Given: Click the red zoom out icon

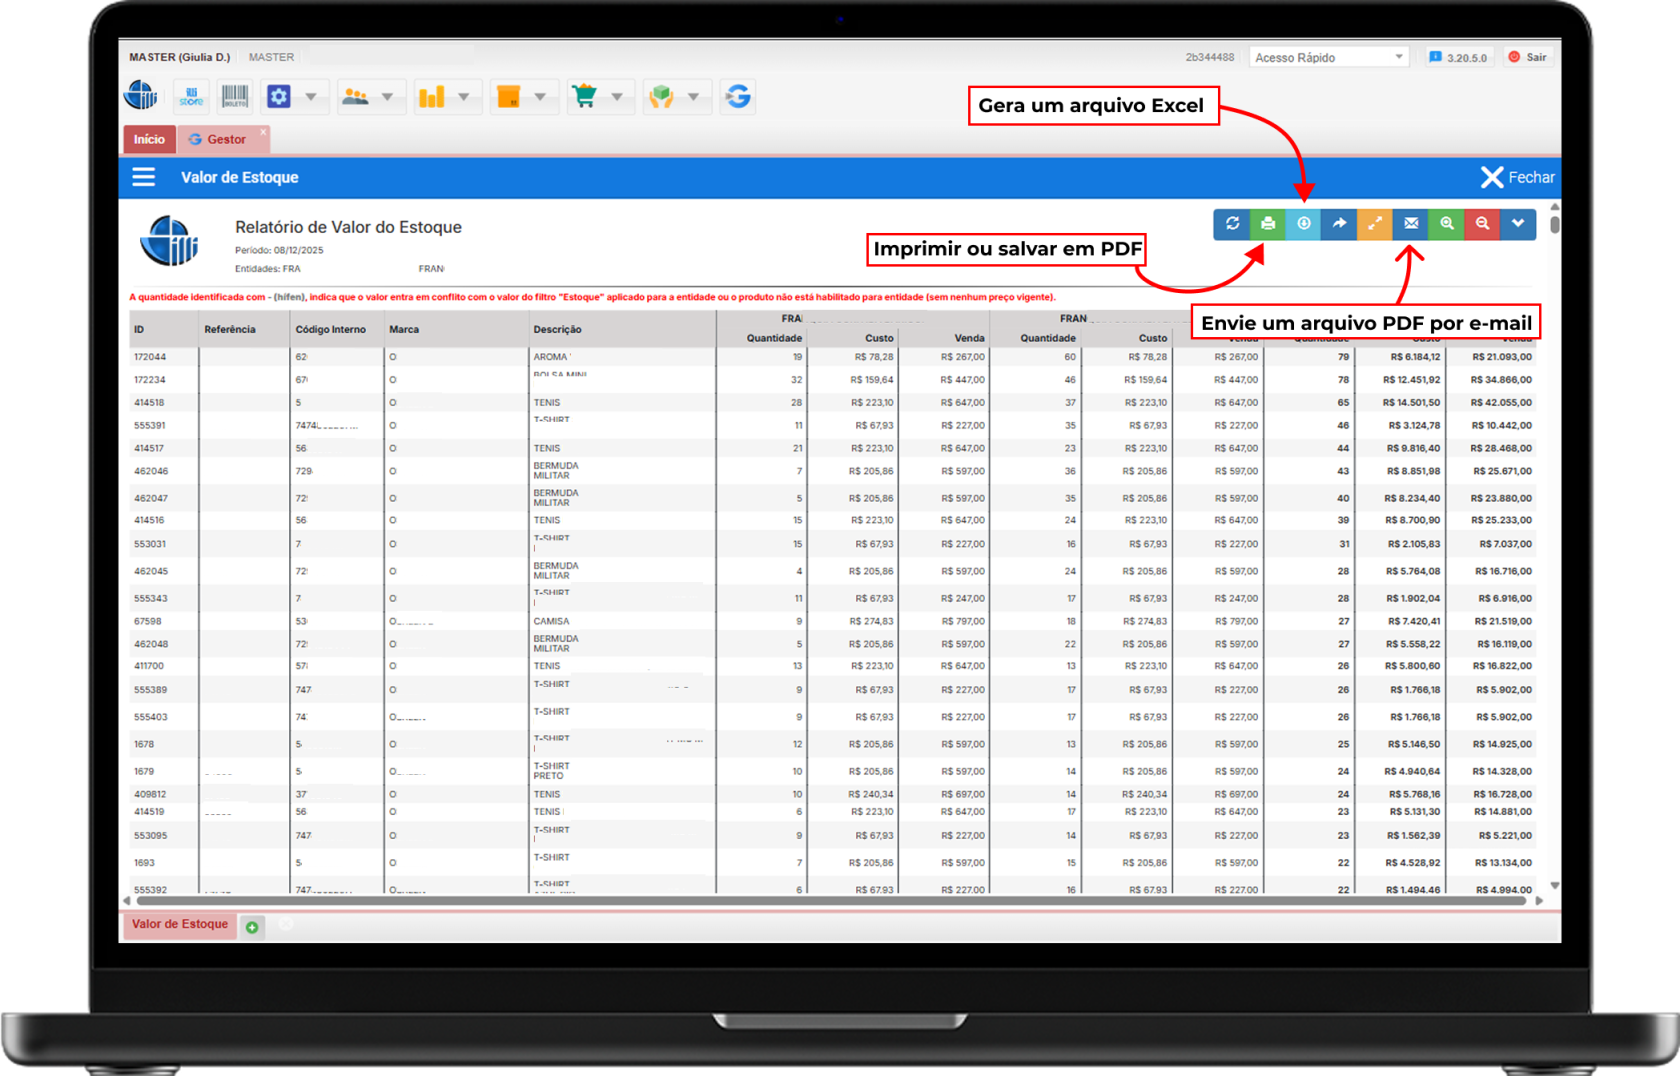Looking at the screenshot, I should [x=1483, y=224].
